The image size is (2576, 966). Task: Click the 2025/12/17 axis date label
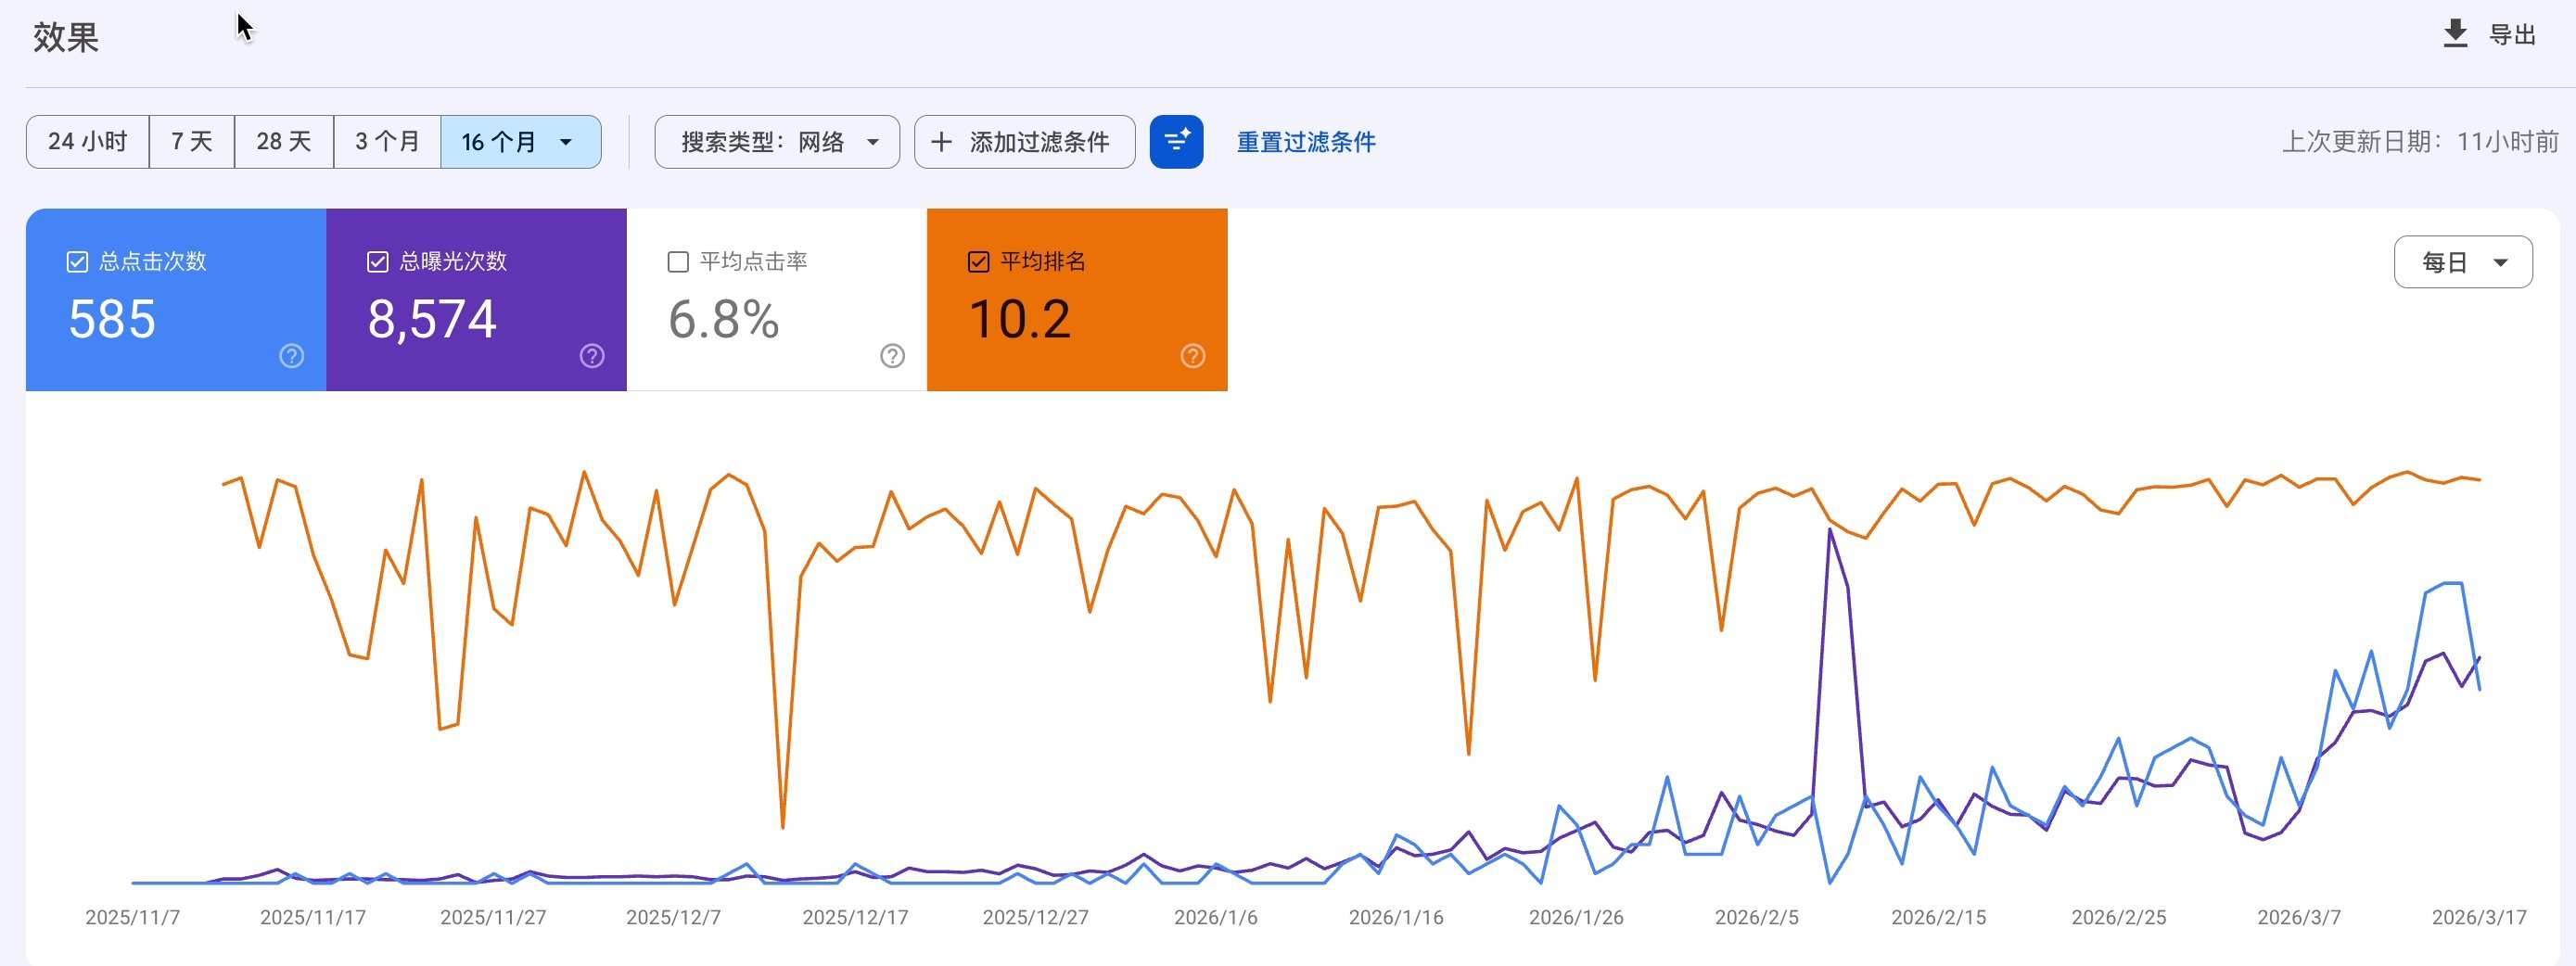[855, 917]
